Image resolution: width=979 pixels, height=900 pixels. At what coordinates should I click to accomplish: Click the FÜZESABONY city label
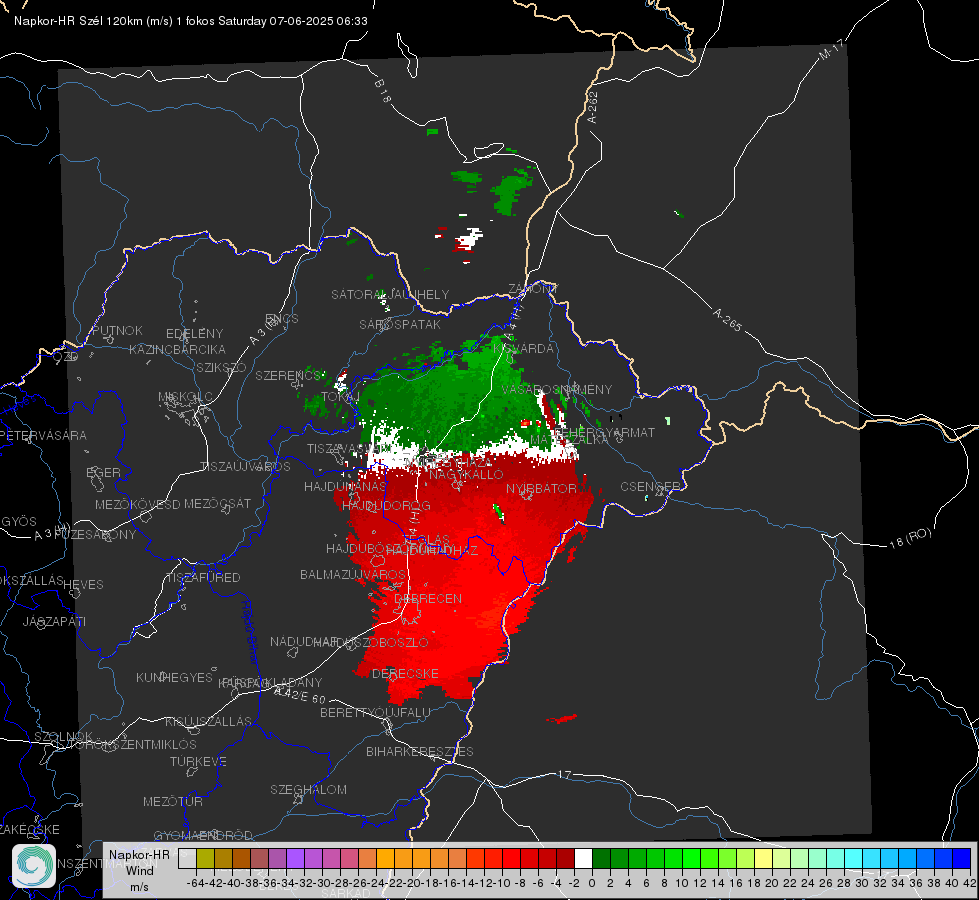click(95, 535)
